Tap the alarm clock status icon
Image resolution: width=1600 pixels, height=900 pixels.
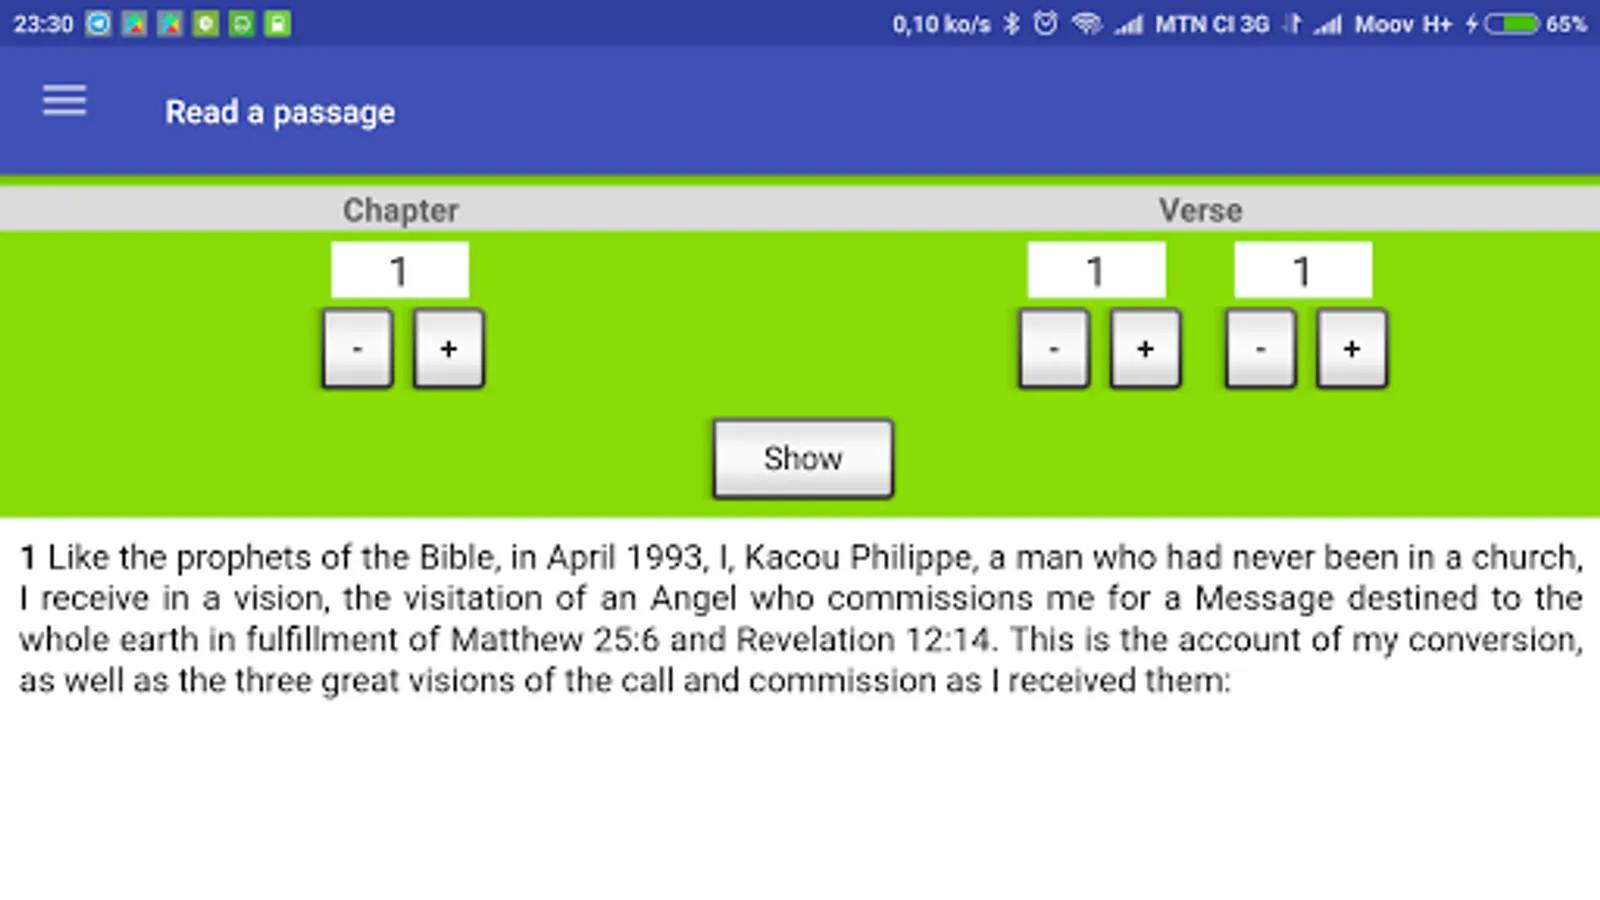click(x=1045, y=23)
